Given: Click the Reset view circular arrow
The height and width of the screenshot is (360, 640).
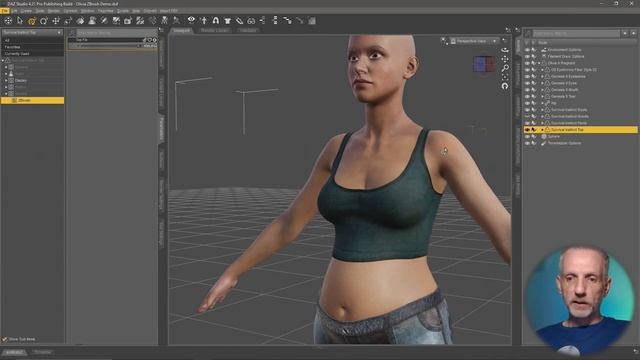Looking at the screenshot, I should (x=505, y=86).
